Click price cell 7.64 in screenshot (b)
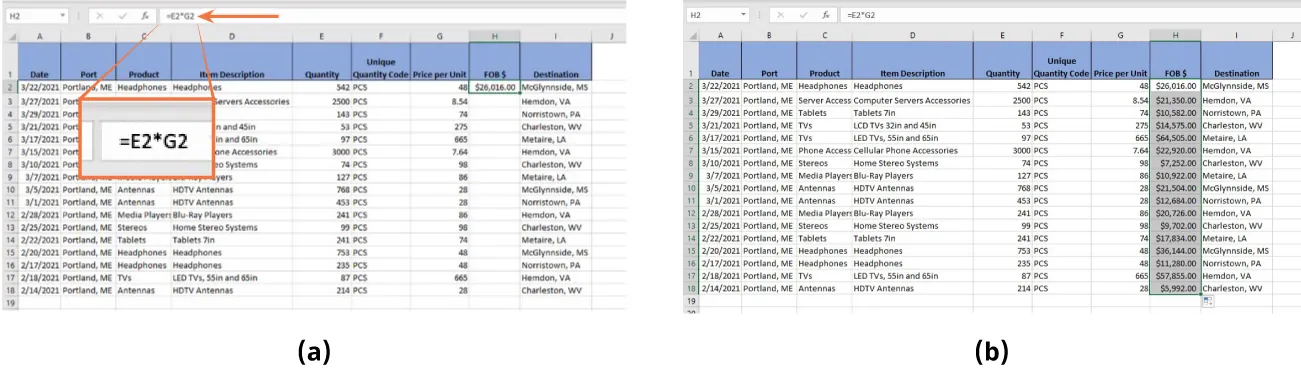 1120,150
